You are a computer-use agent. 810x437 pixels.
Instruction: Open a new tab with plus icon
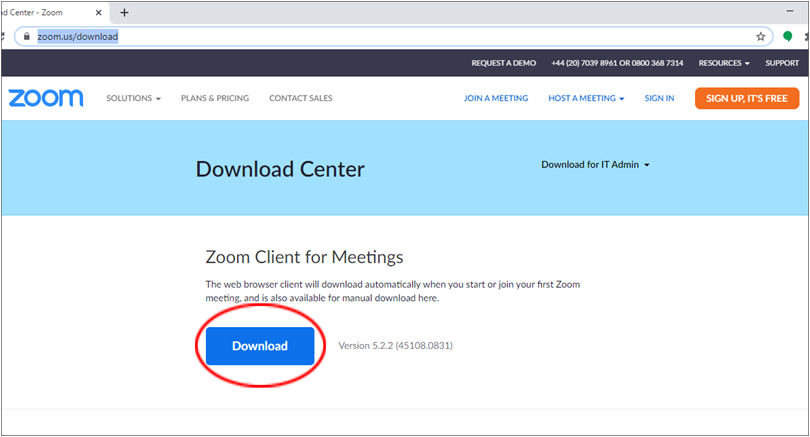coord(124,12)
